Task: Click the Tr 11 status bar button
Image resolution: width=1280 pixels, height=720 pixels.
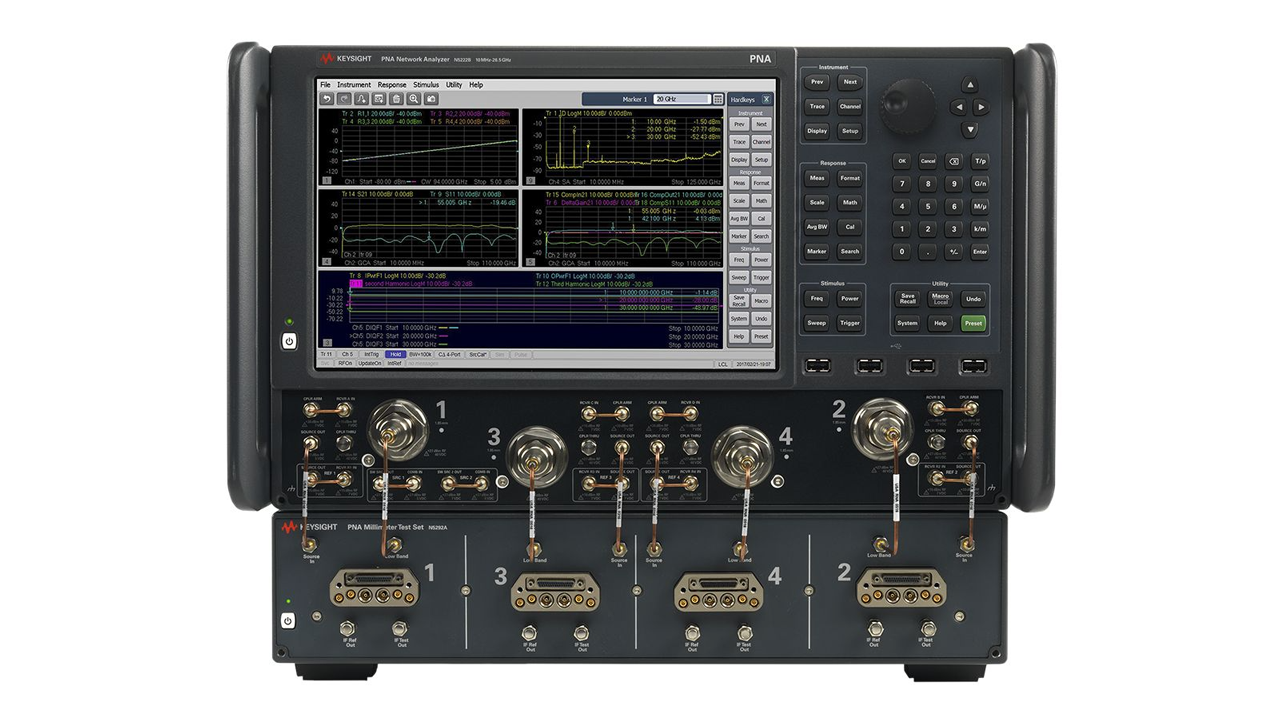Action: [x=326, y=354]
